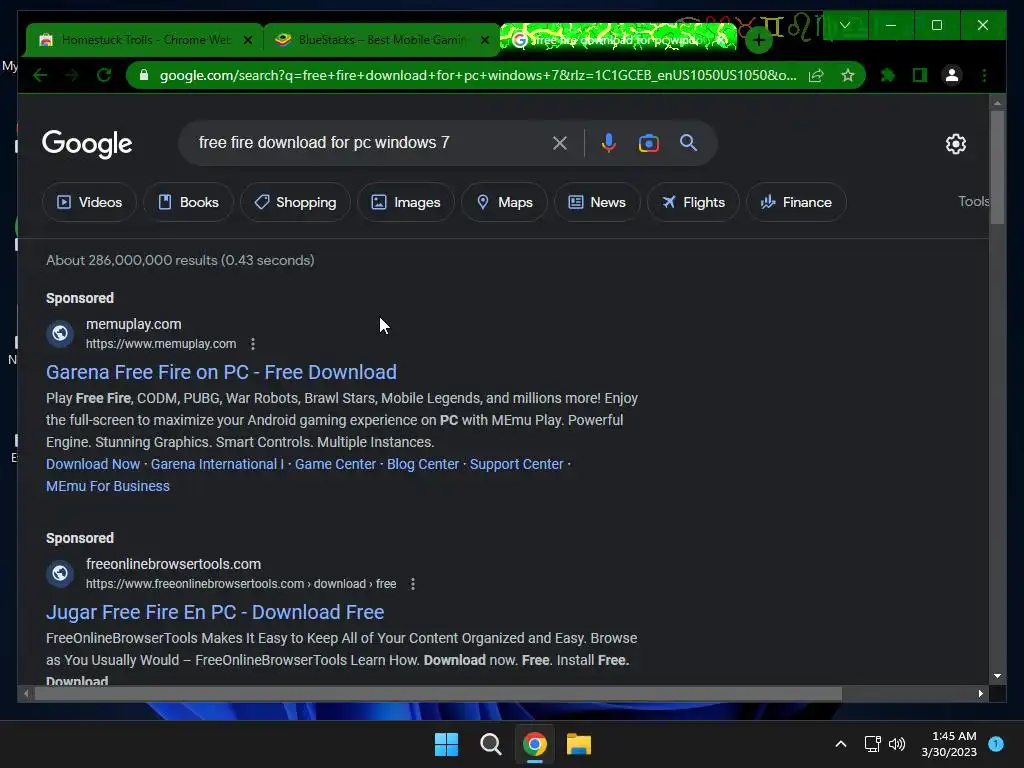1024x768 pixels.
Task: Open a new Chrome tab
Action: coord(758,40)
